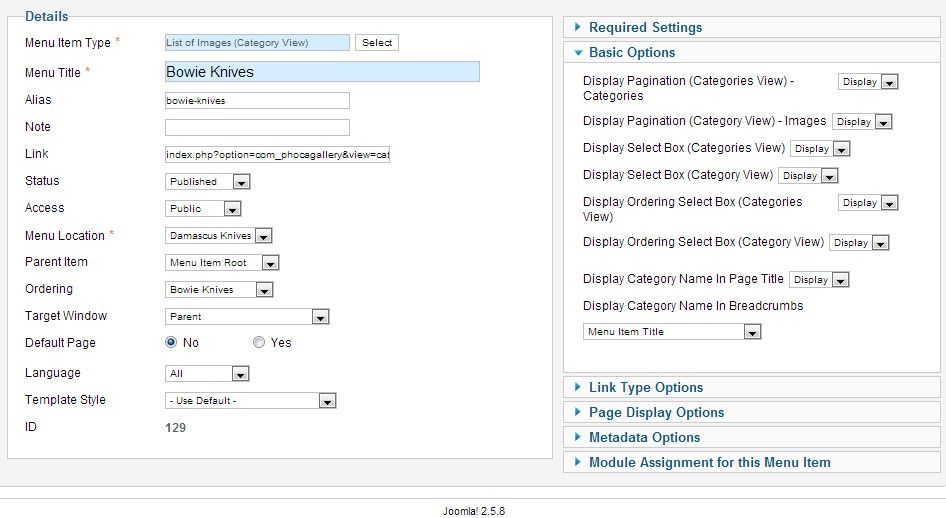Click the Menu Title text field
The image size is (946, 518).
pyautogui.click(x=321, y=72)
